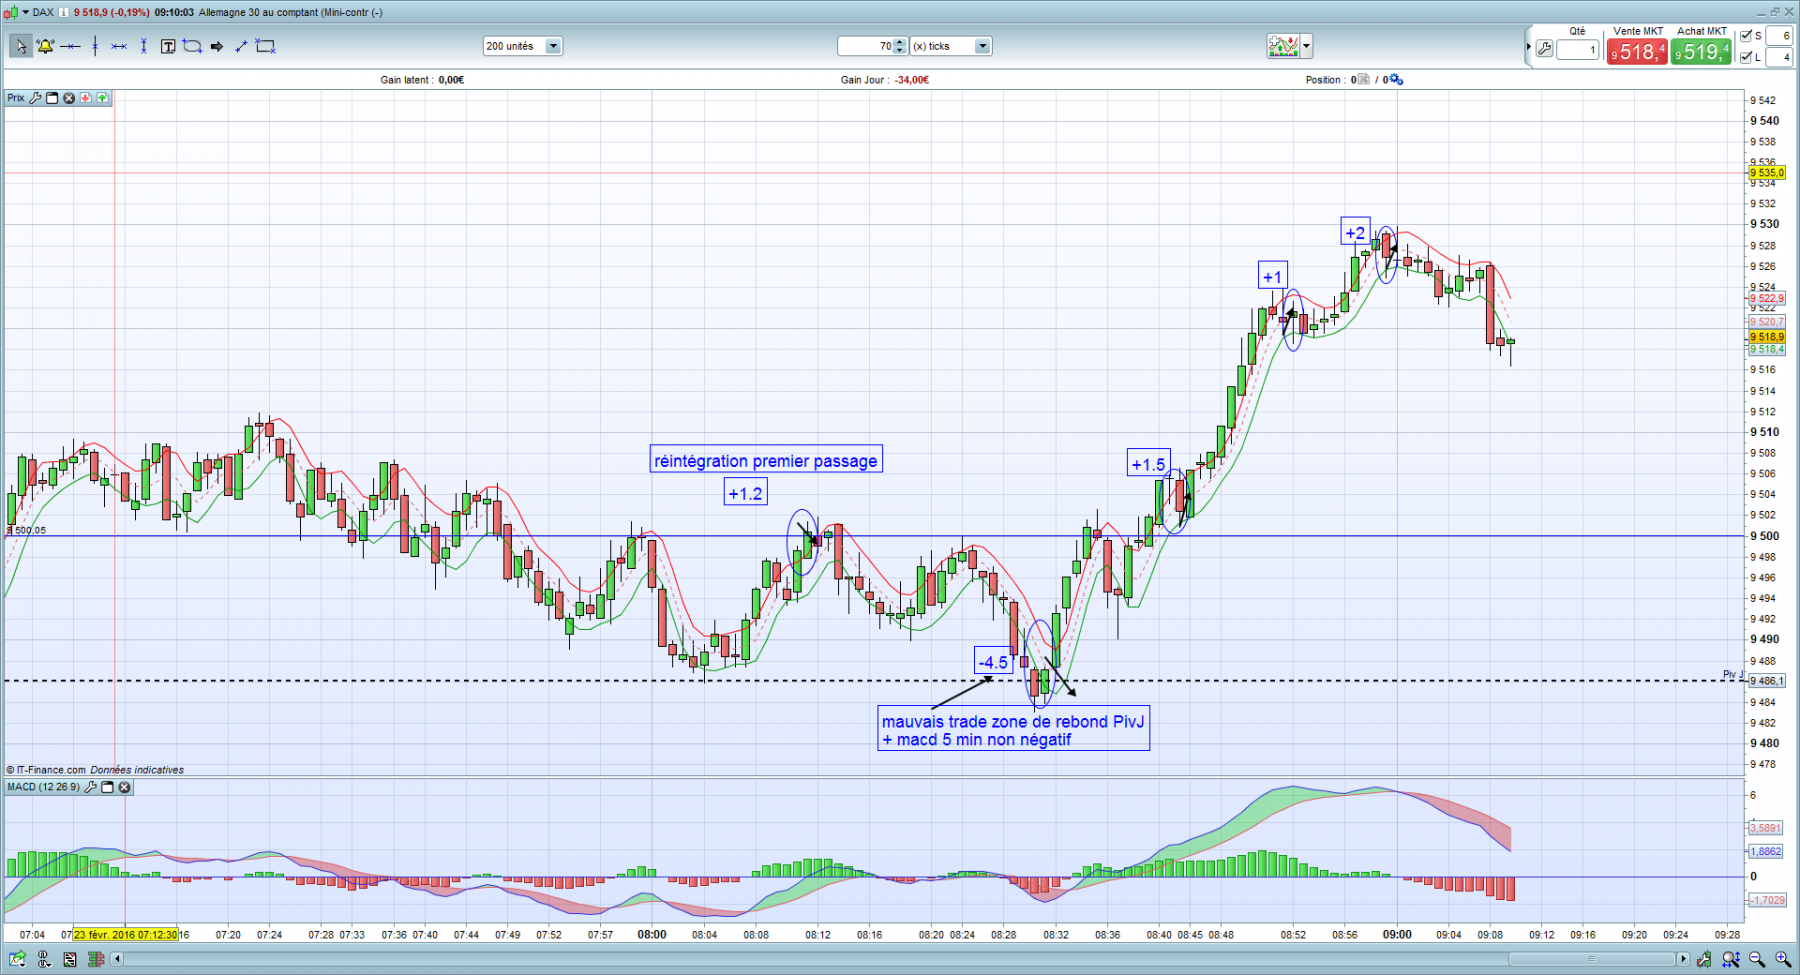Click the zoom out magnifier
Viewport: 1800px width, 975px height.
pos(1757,959)
